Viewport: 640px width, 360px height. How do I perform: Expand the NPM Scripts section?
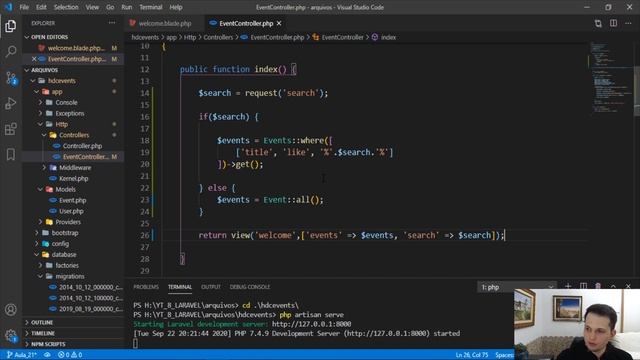pos(27,344)
